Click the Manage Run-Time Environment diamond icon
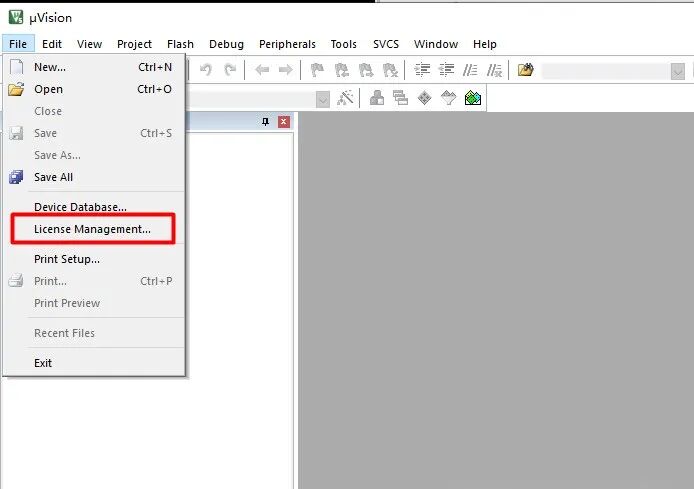 (424, 98)
